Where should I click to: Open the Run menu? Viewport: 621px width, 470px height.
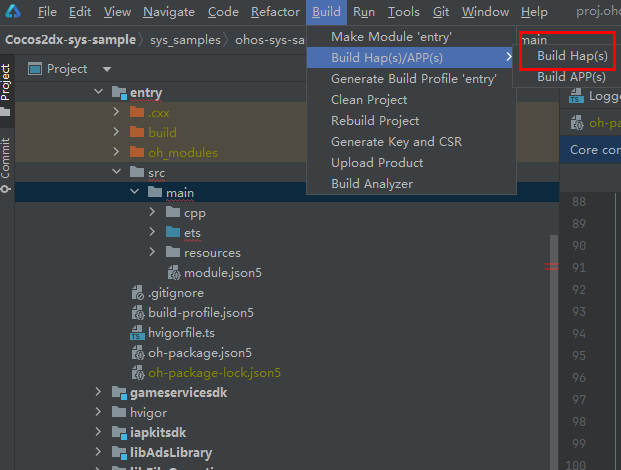[364, 12]
